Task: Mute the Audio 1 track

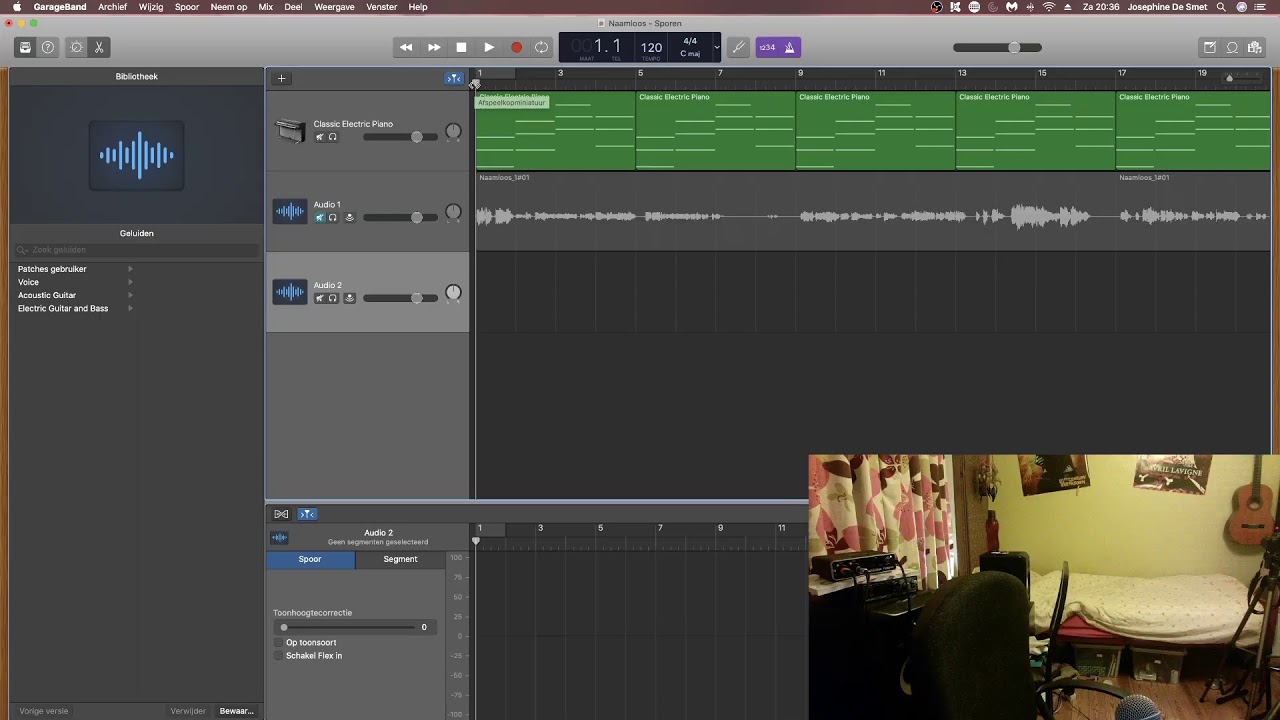Action: point(320,217)
